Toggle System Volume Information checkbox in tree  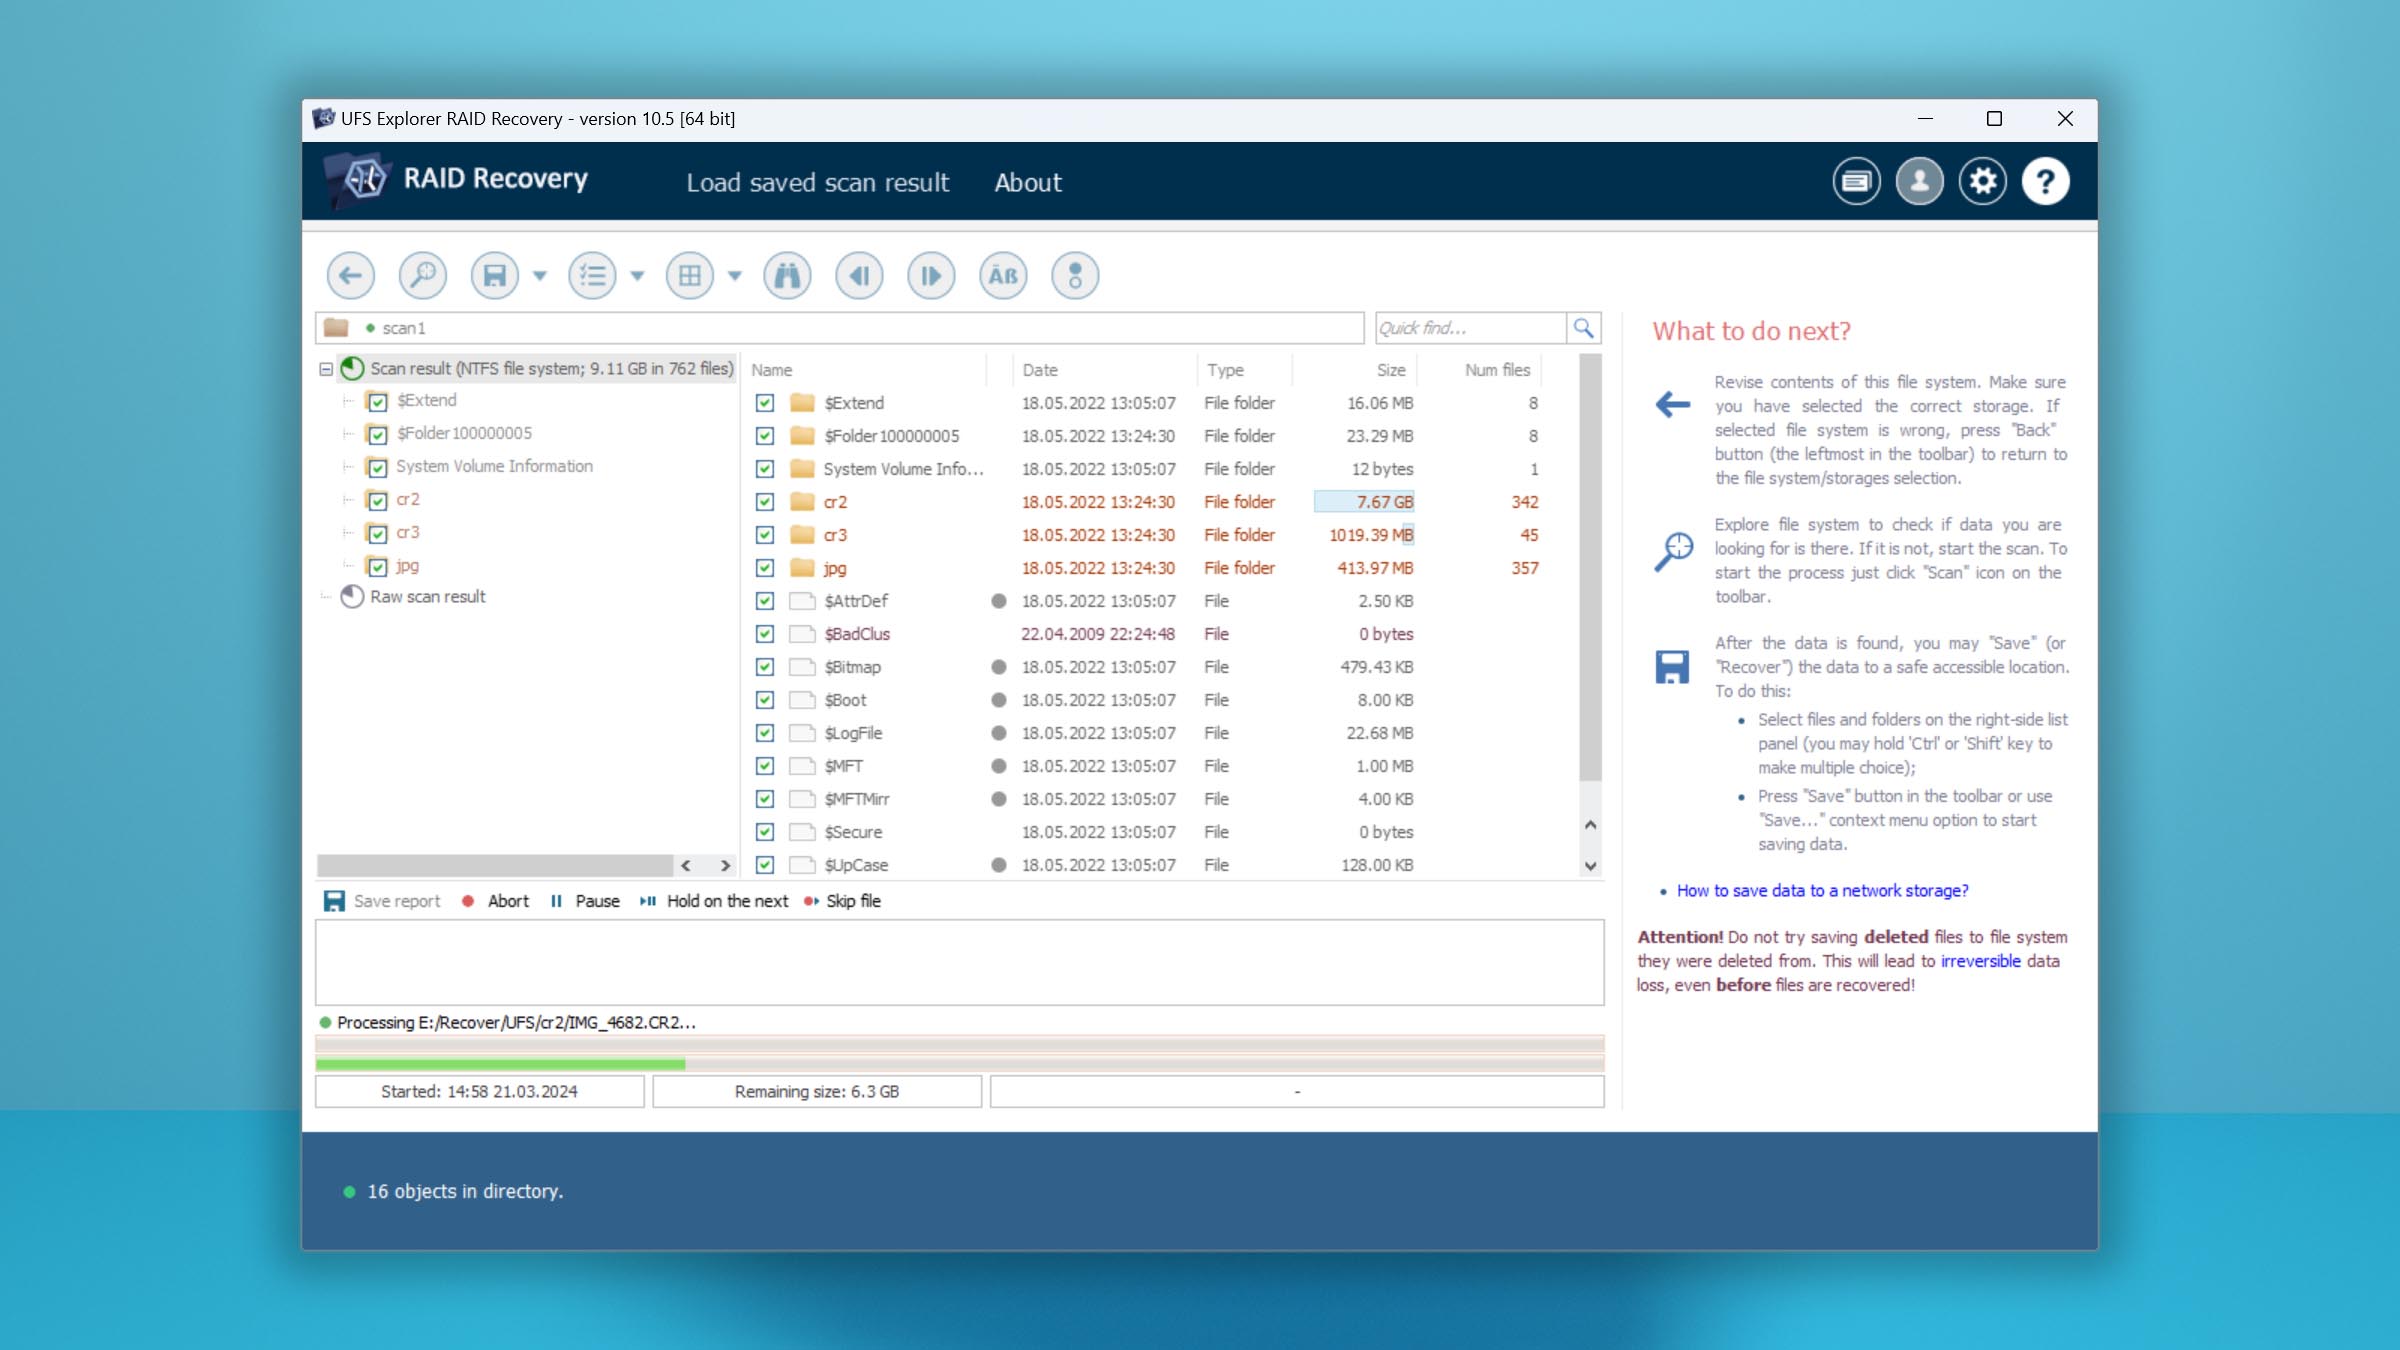coord(377,468)
